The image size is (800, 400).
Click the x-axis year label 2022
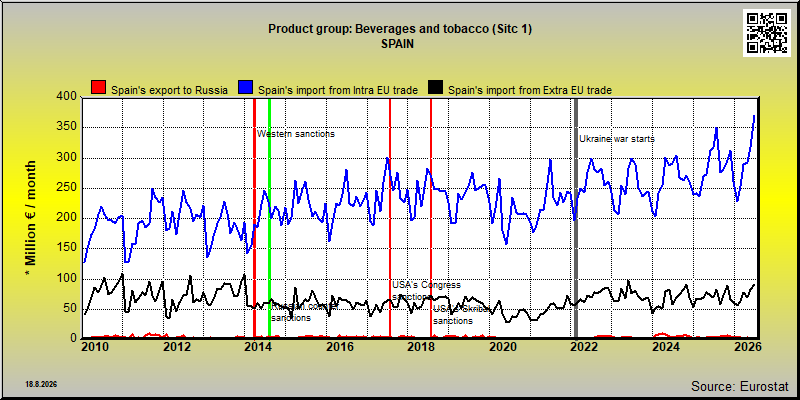(x=584, y=347)
